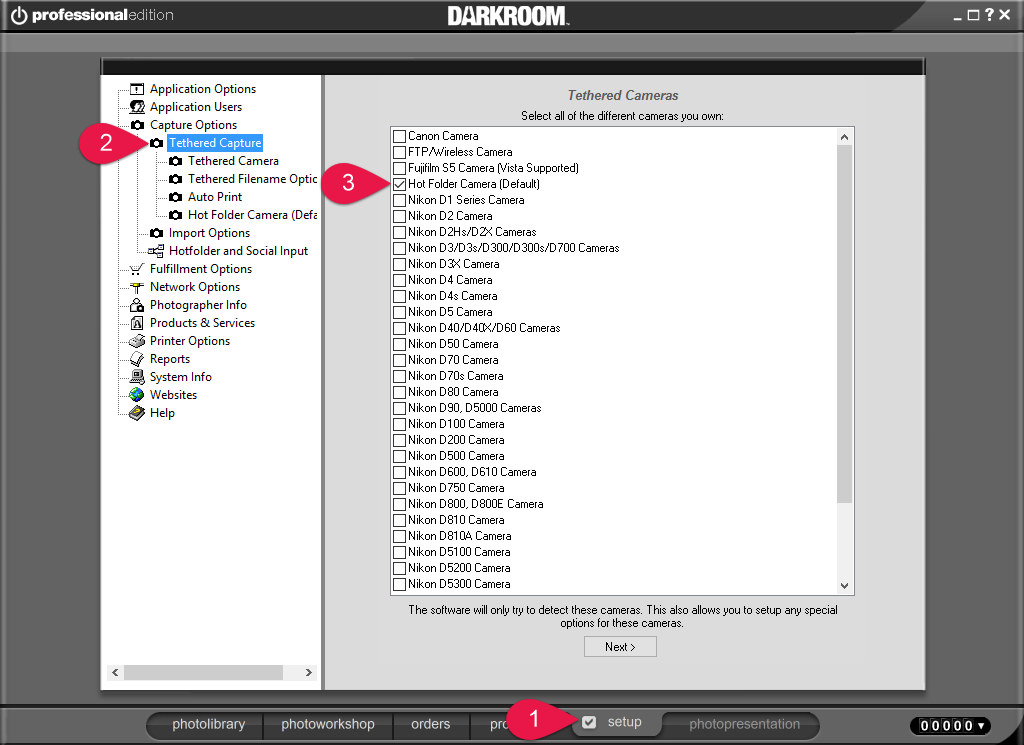Click the Nikon D5200 Camera label
This screenshot has width=1024, height=745.
tap(459, 568)
